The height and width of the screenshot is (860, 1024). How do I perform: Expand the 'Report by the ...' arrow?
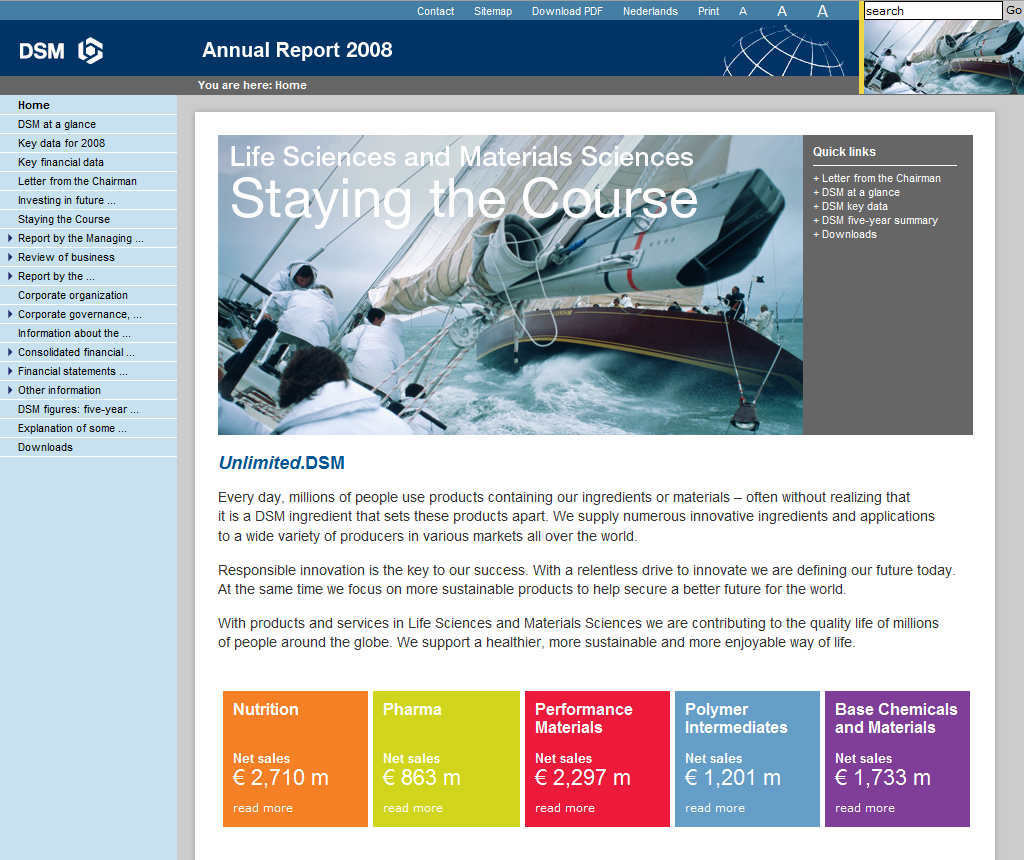coord(10,276)
